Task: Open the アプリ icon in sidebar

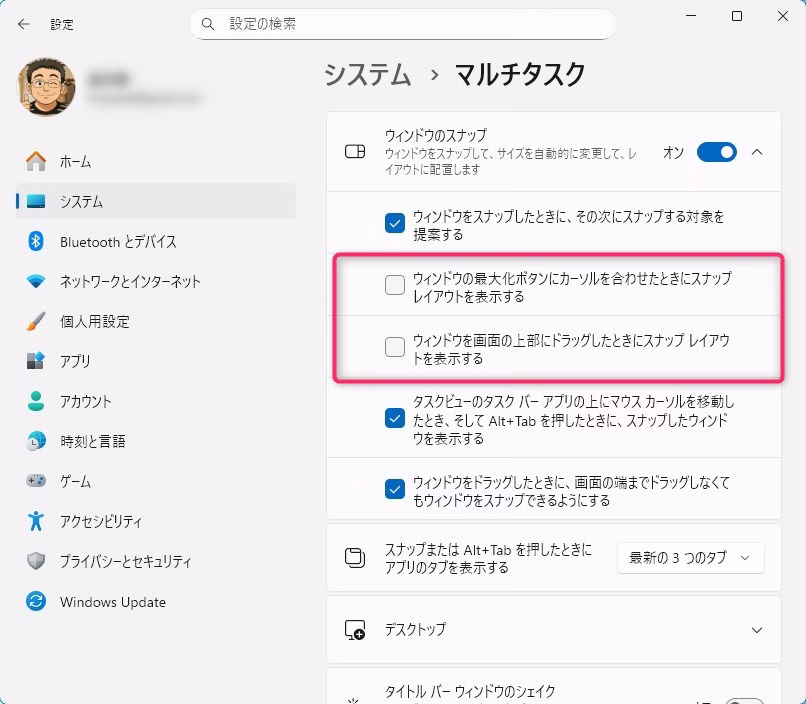Action: (x=36, y=361)
